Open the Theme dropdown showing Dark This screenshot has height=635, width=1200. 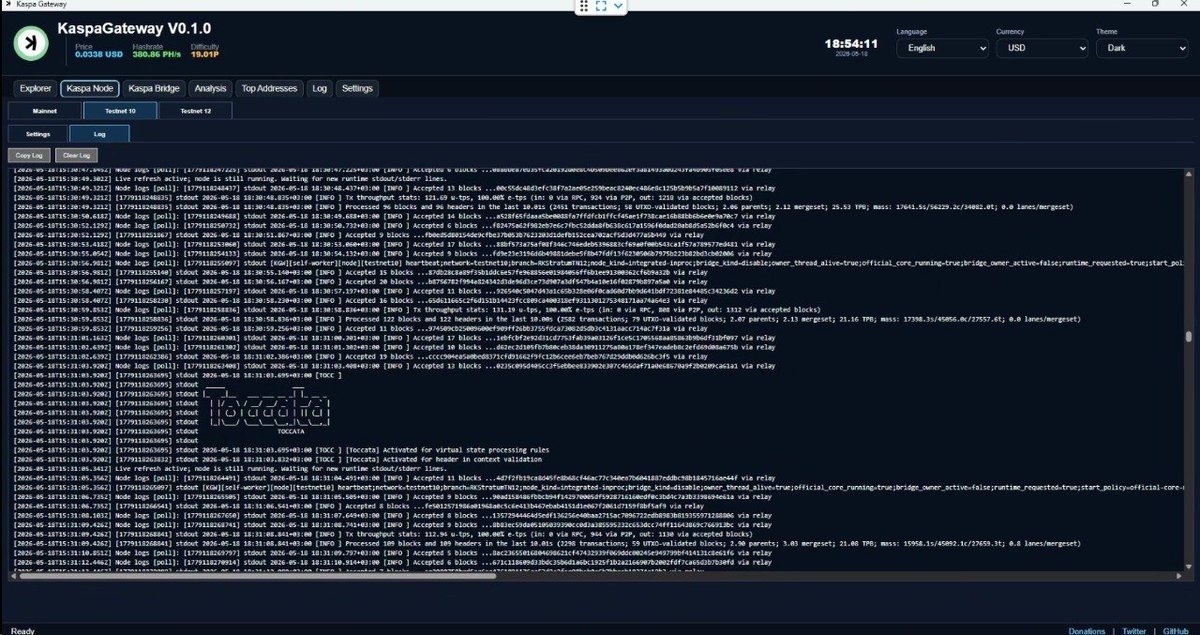click(x=1144, y=47)
